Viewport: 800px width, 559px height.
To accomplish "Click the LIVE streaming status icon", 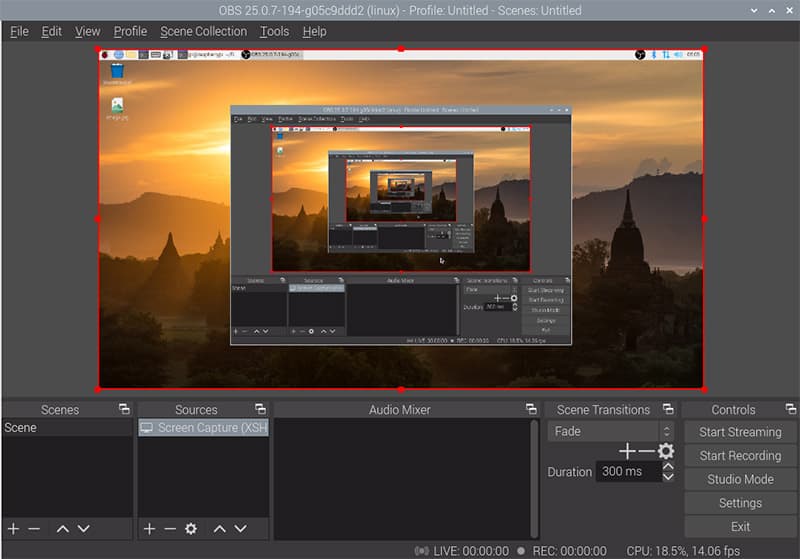I will pos(421,551).
